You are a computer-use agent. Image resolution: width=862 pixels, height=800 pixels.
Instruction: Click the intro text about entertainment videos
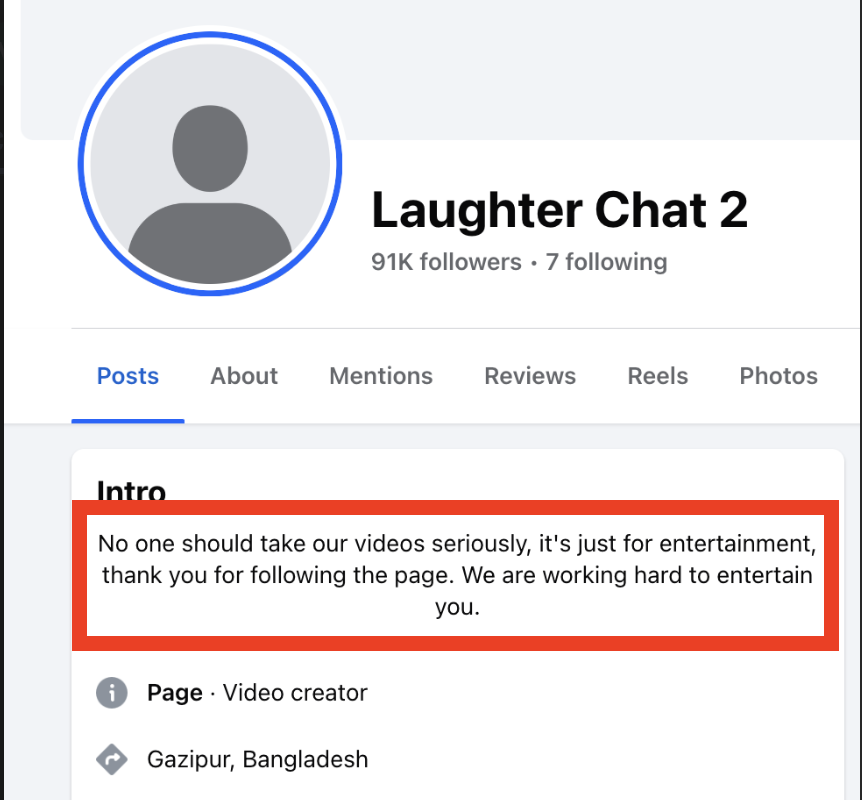point(456,575)
